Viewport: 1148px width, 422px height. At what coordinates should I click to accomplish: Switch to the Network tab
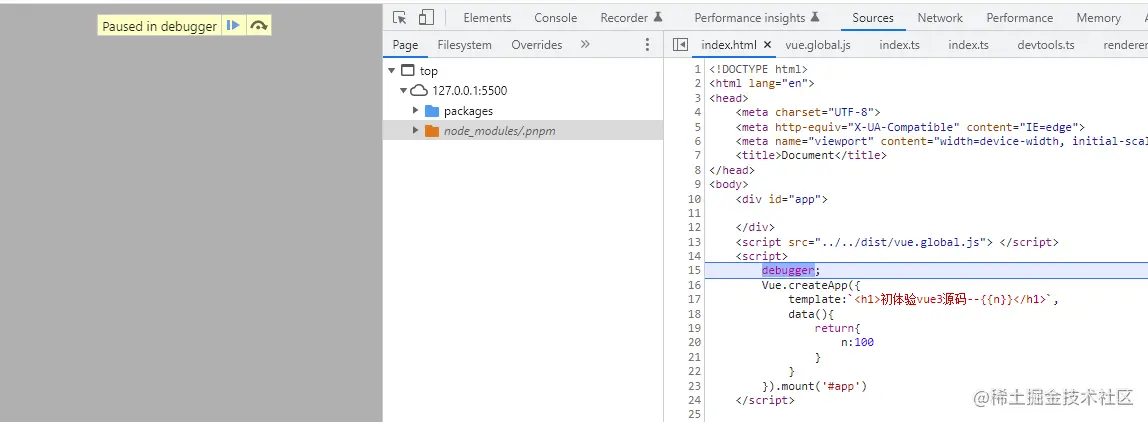(x=940, y=18)
